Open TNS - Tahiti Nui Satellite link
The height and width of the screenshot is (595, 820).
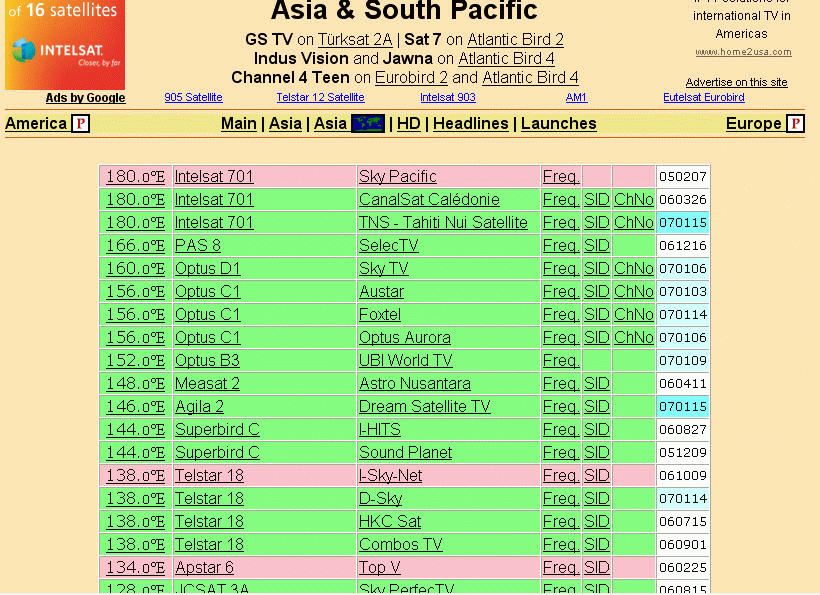point(443,223)
